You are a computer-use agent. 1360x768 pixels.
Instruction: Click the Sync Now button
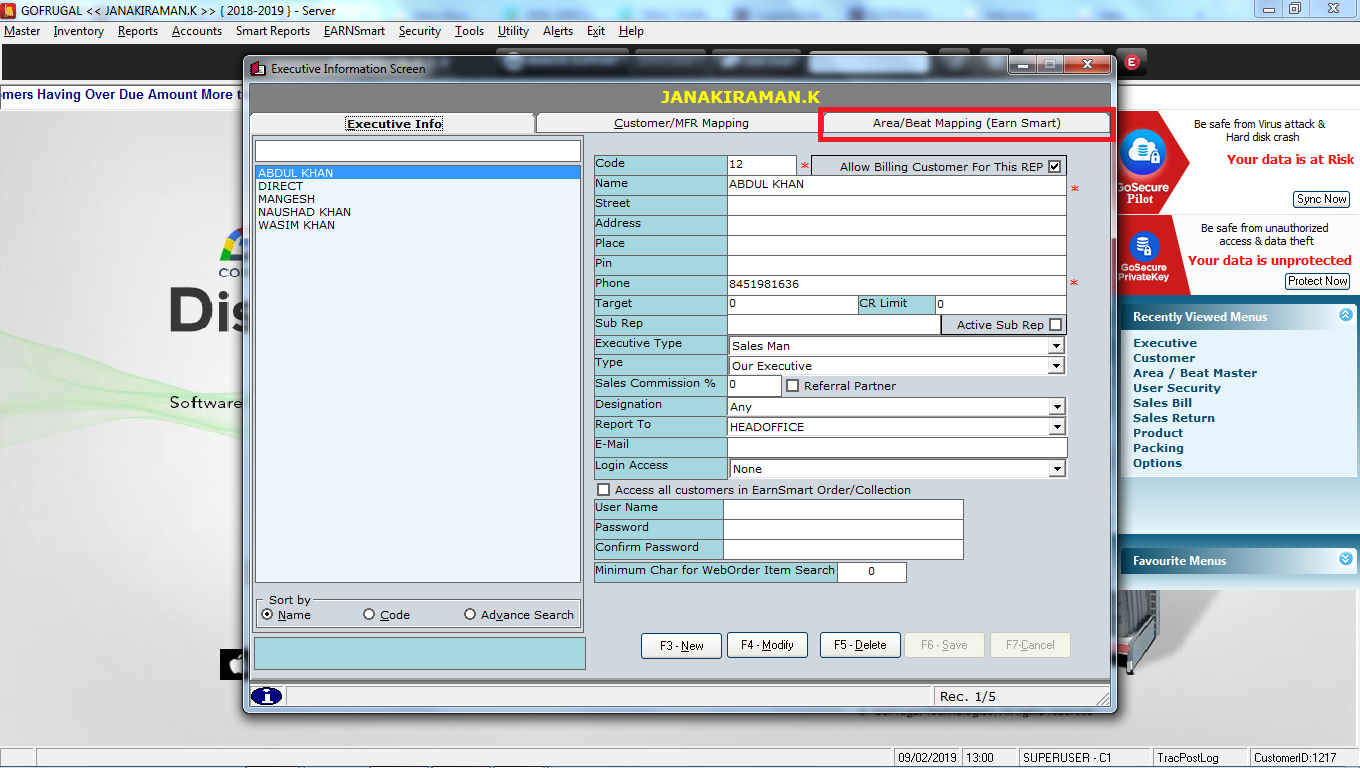point(1321,199)
